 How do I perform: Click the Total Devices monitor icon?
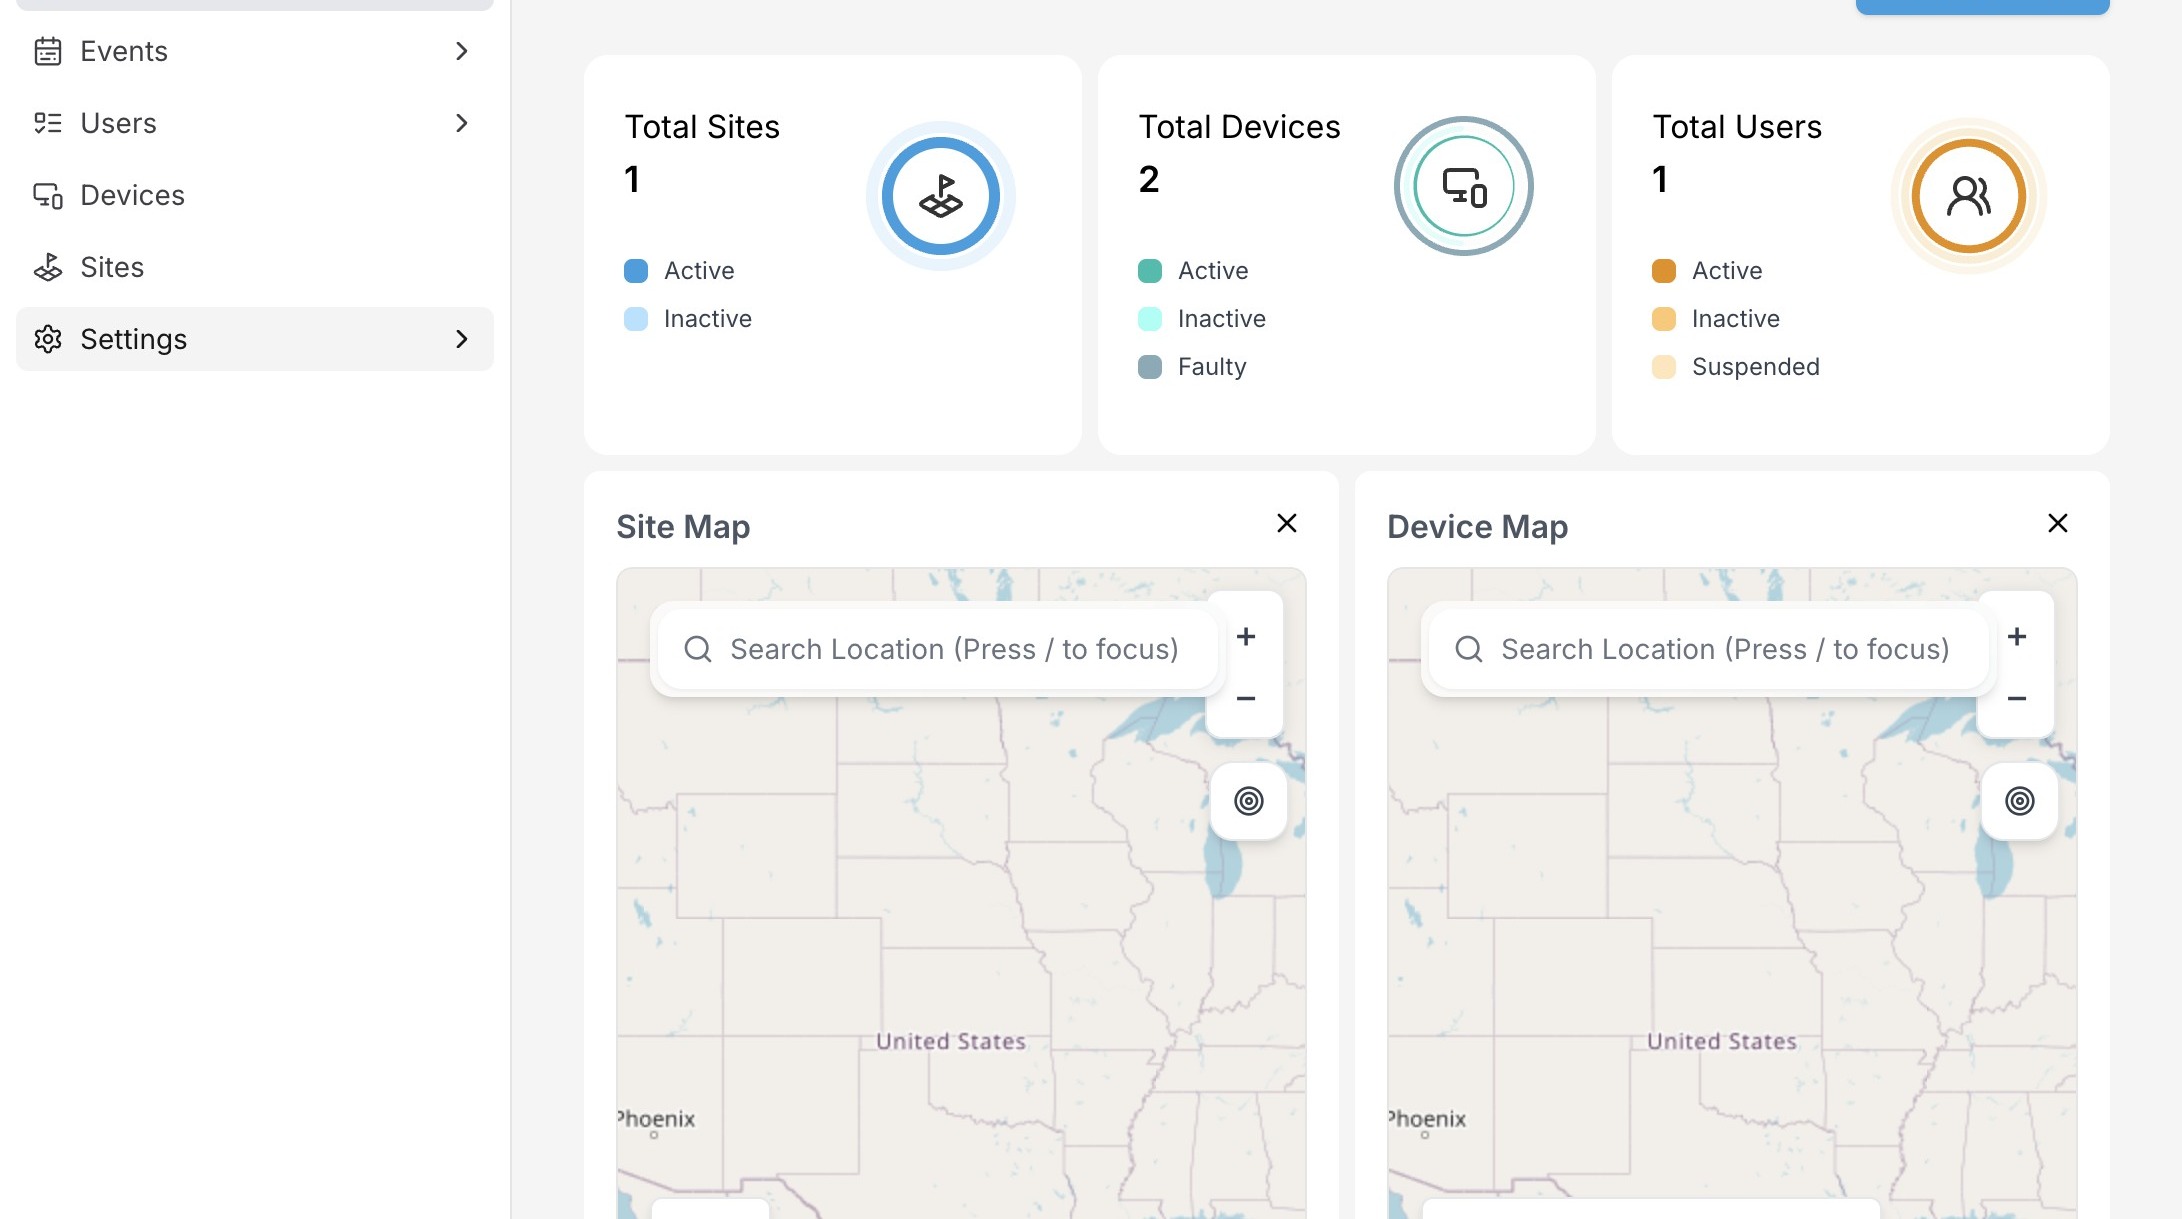[x=1464, y=187]
